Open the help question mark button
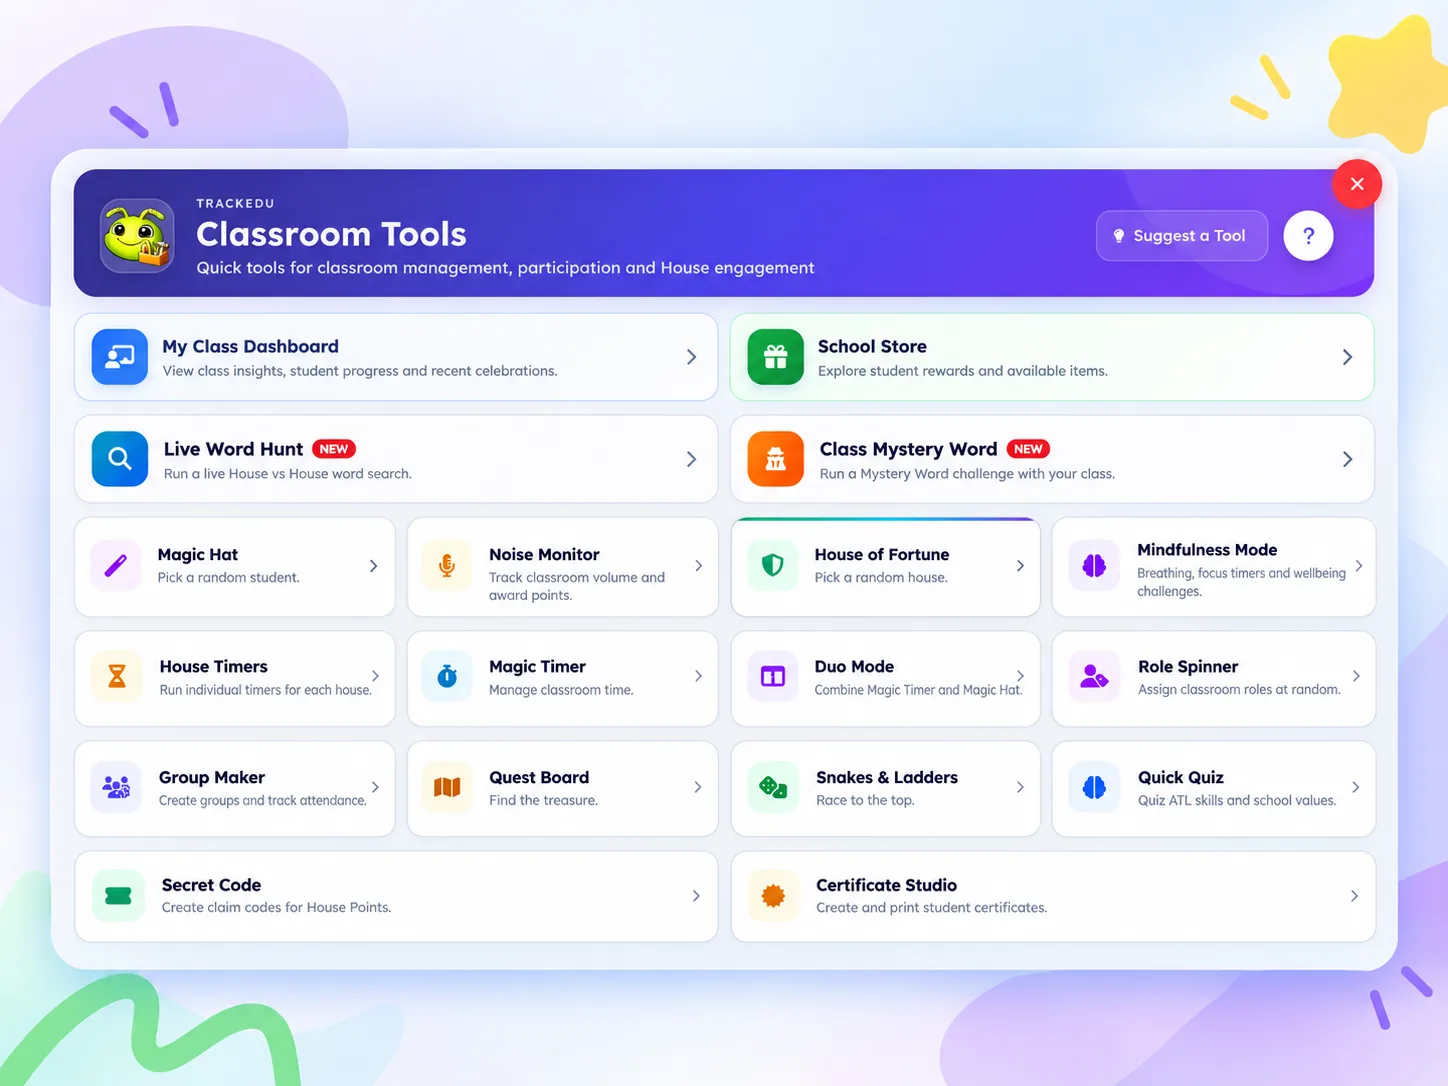This screenshot has height=1086, width=1448. (1308, 236)
